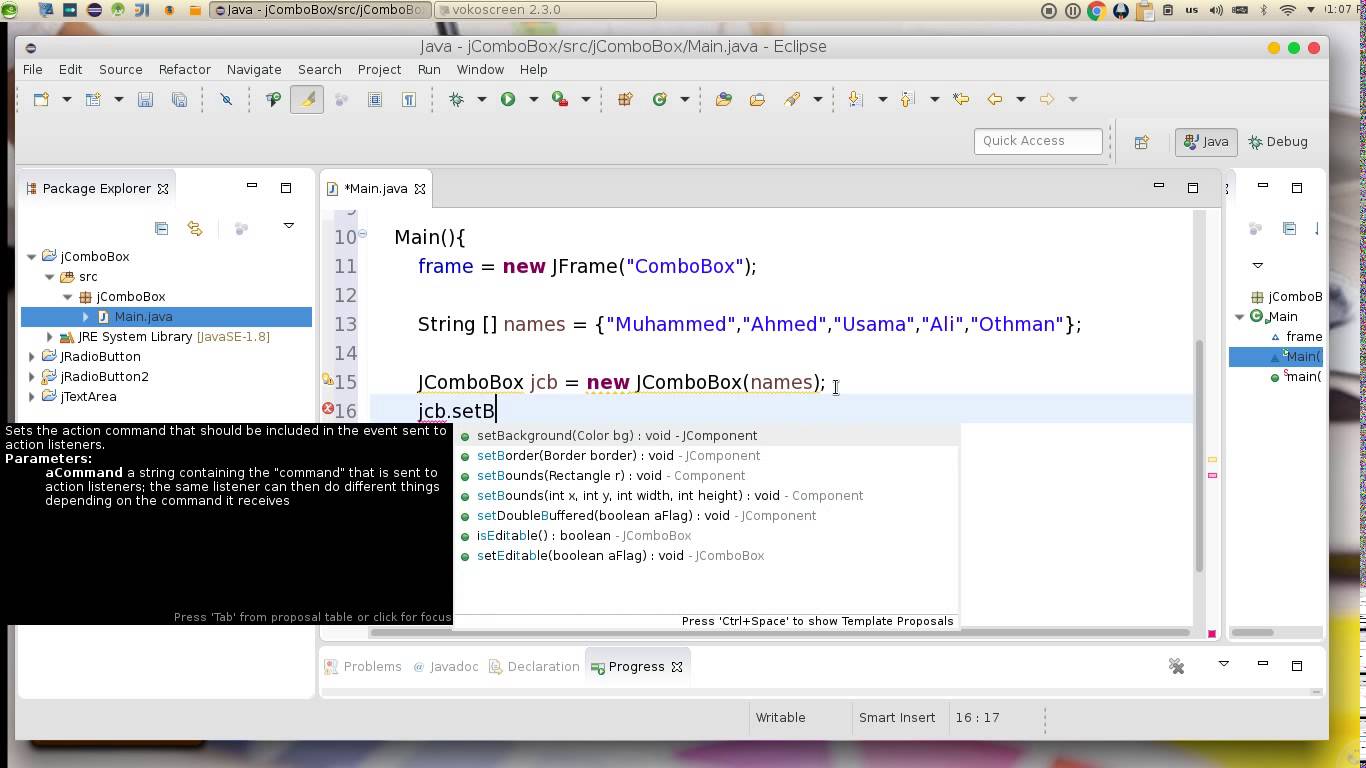1366x768 pixels.
Task: Click the Save All toolbar icon
Action: (x=179, y=99)
